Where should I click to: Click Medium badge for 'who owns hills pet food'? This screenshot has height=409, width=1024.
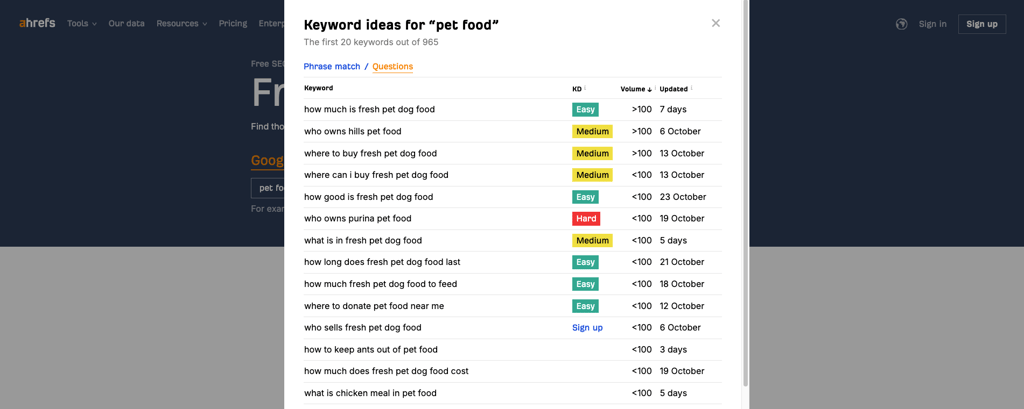pos(592,131)
